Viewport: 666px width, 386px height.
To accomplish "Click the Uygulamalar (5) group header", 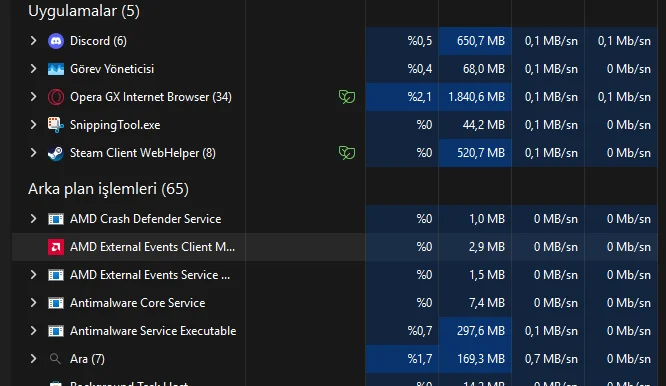I will (x=84, y=11).
